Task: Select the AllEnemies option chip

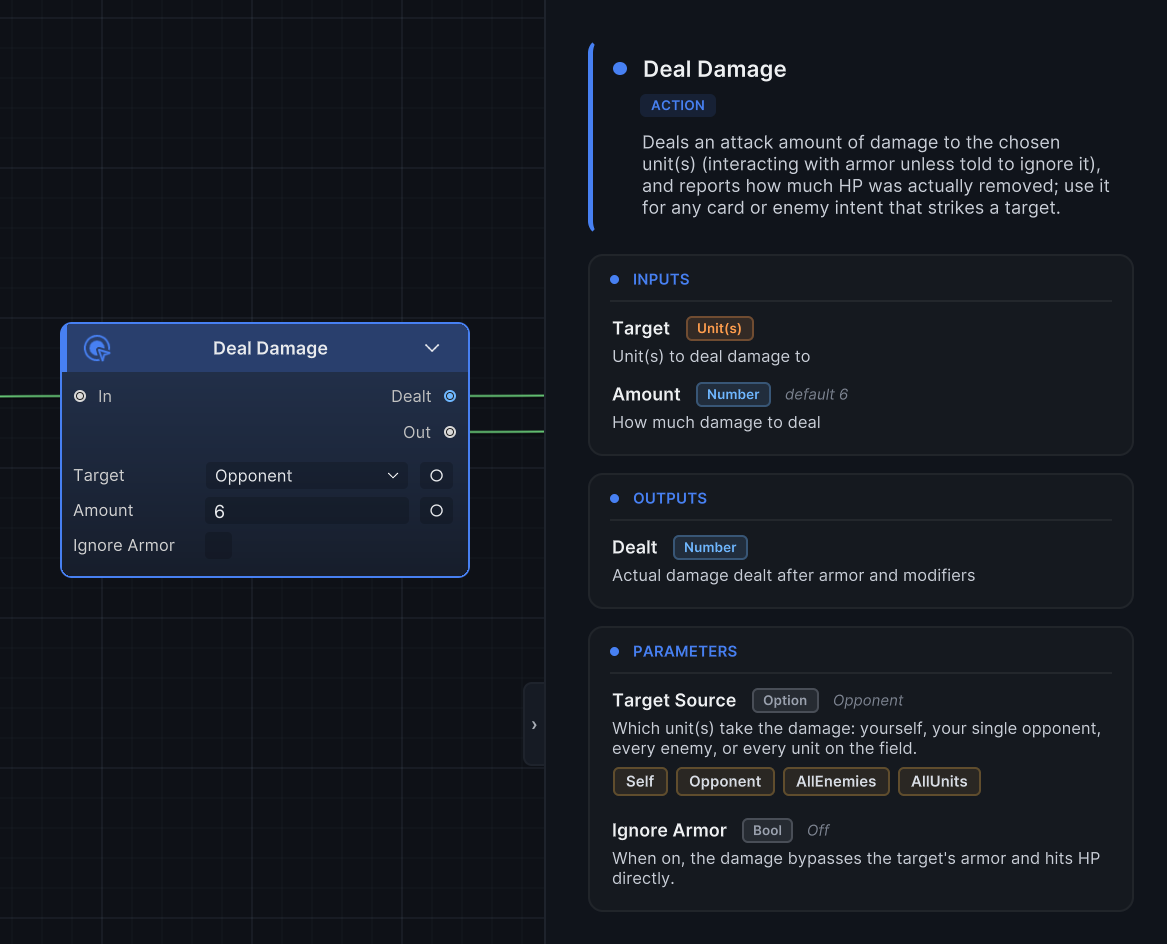Action: click(x=836, y=782)
